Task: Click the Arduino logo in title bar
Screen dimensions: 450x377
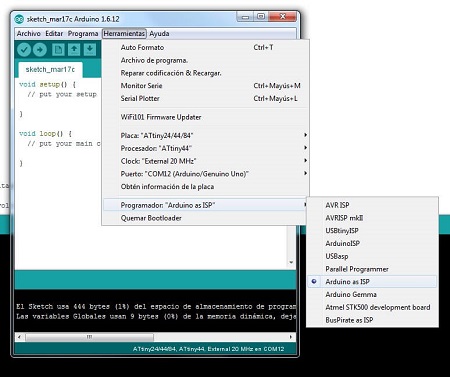Action: click(19, 19)
